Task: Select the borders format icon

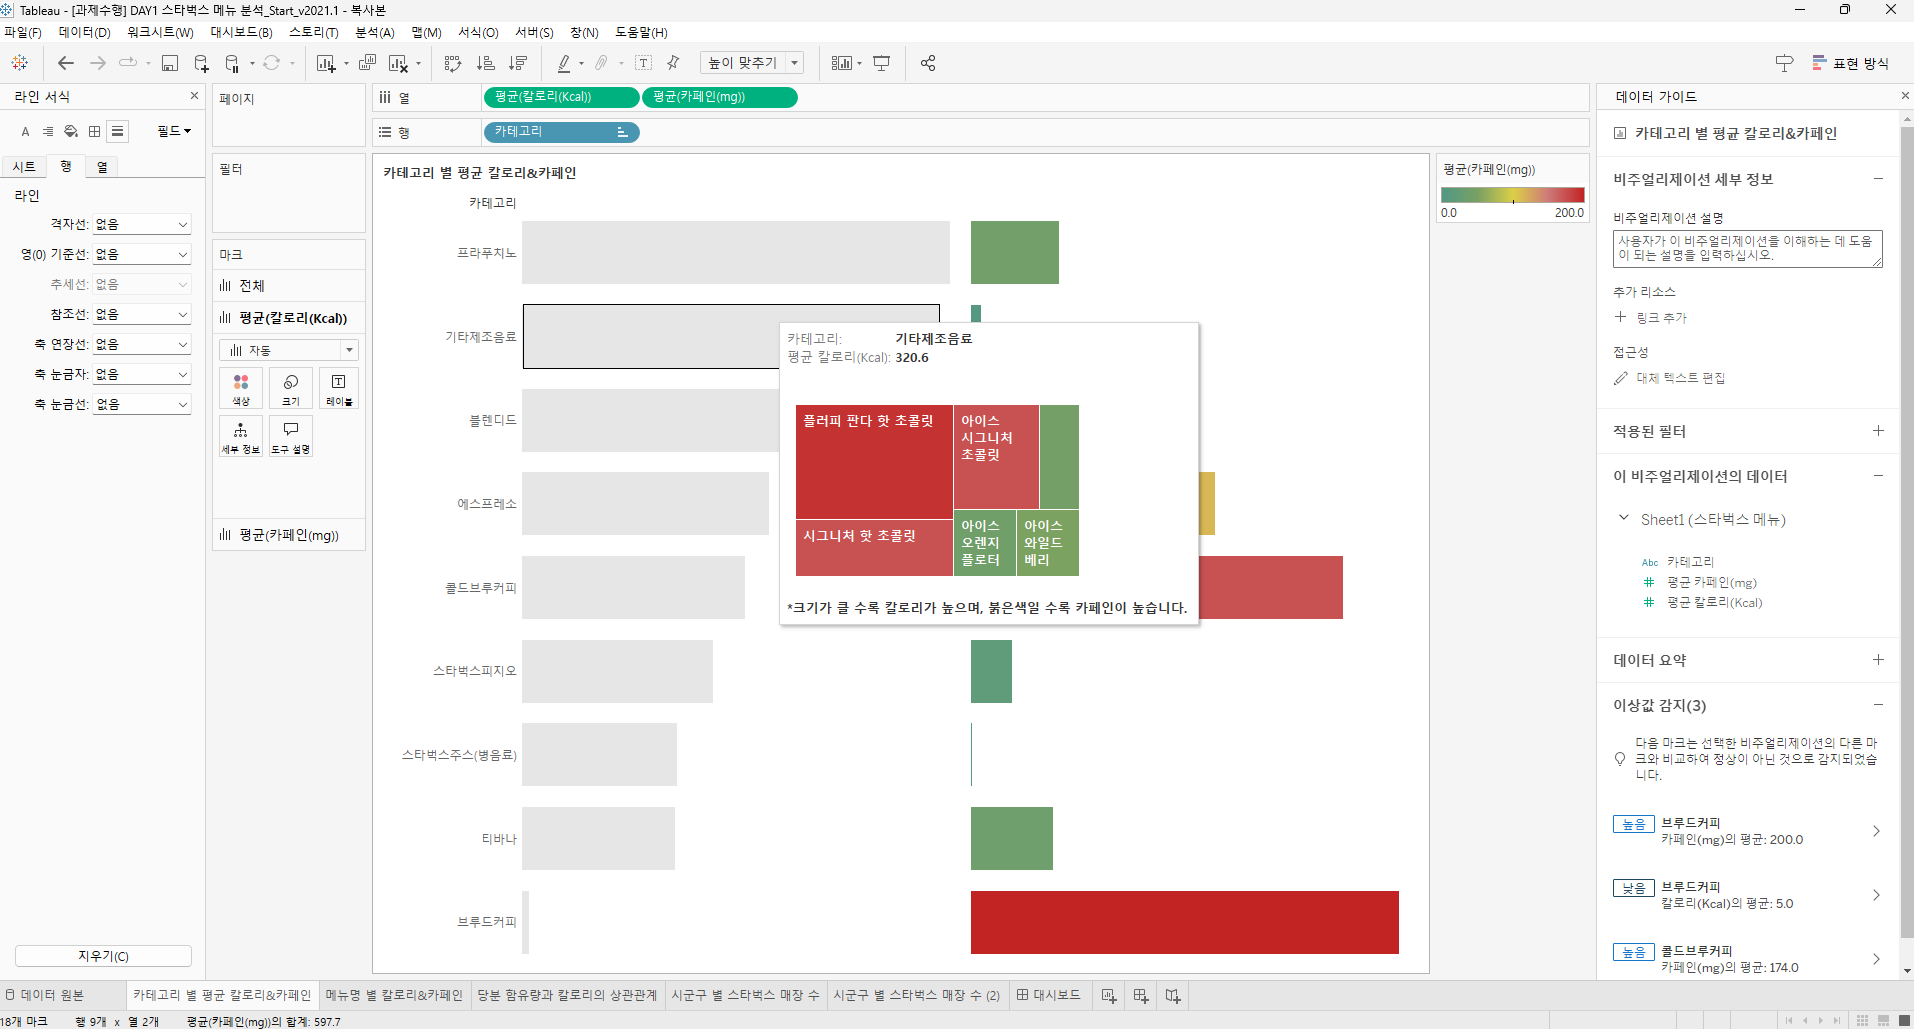Action: pos(94,131)
